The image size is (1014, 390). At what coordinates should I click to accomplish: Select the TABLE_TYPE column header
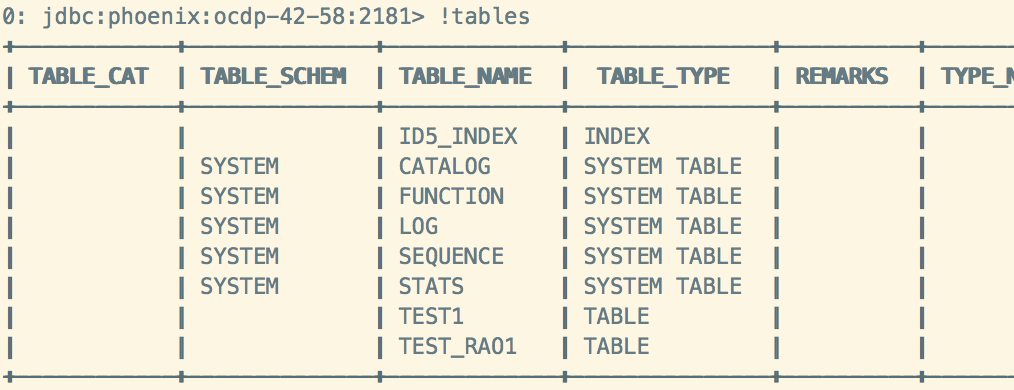[x=663, y=76]
